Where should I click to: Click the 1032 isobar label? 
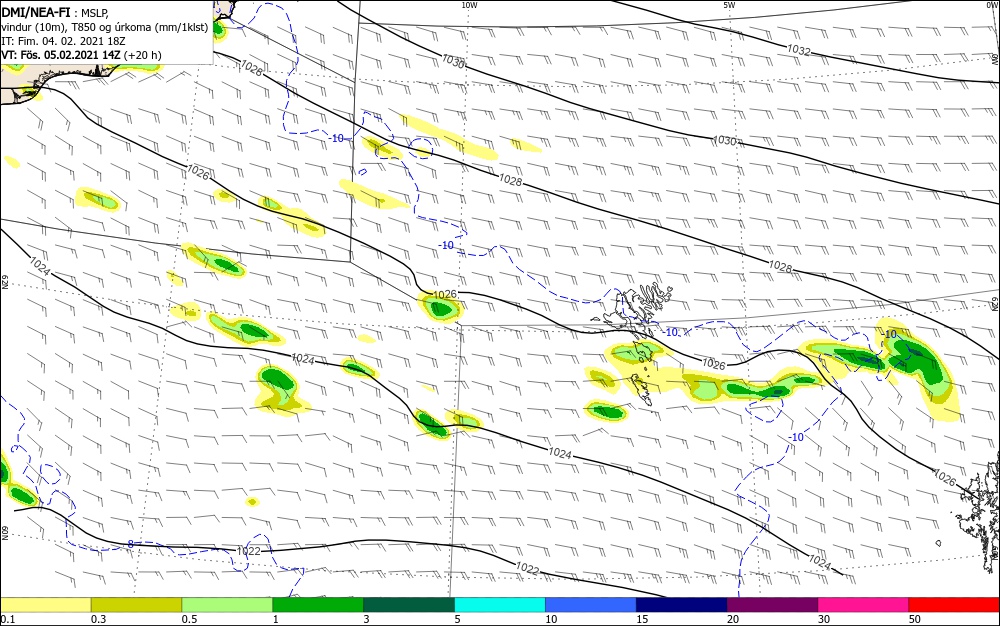tap(798, 50)
